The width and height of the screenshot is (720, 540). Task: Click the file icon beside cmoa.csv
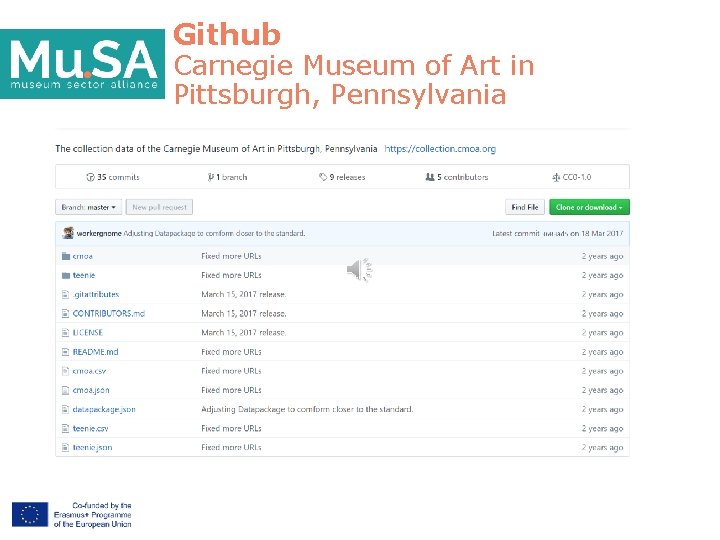pos(65,371)
